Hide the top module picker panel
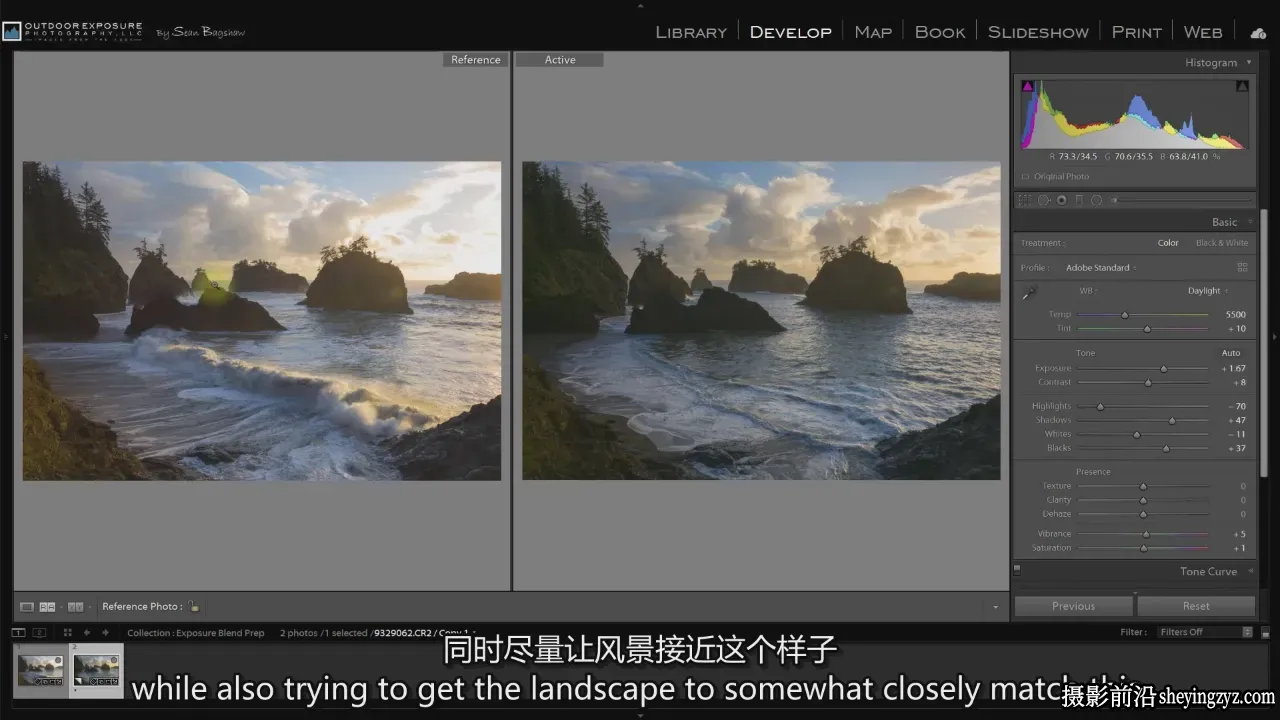Viewport: 1280px width, 720px height. (640, 4)
